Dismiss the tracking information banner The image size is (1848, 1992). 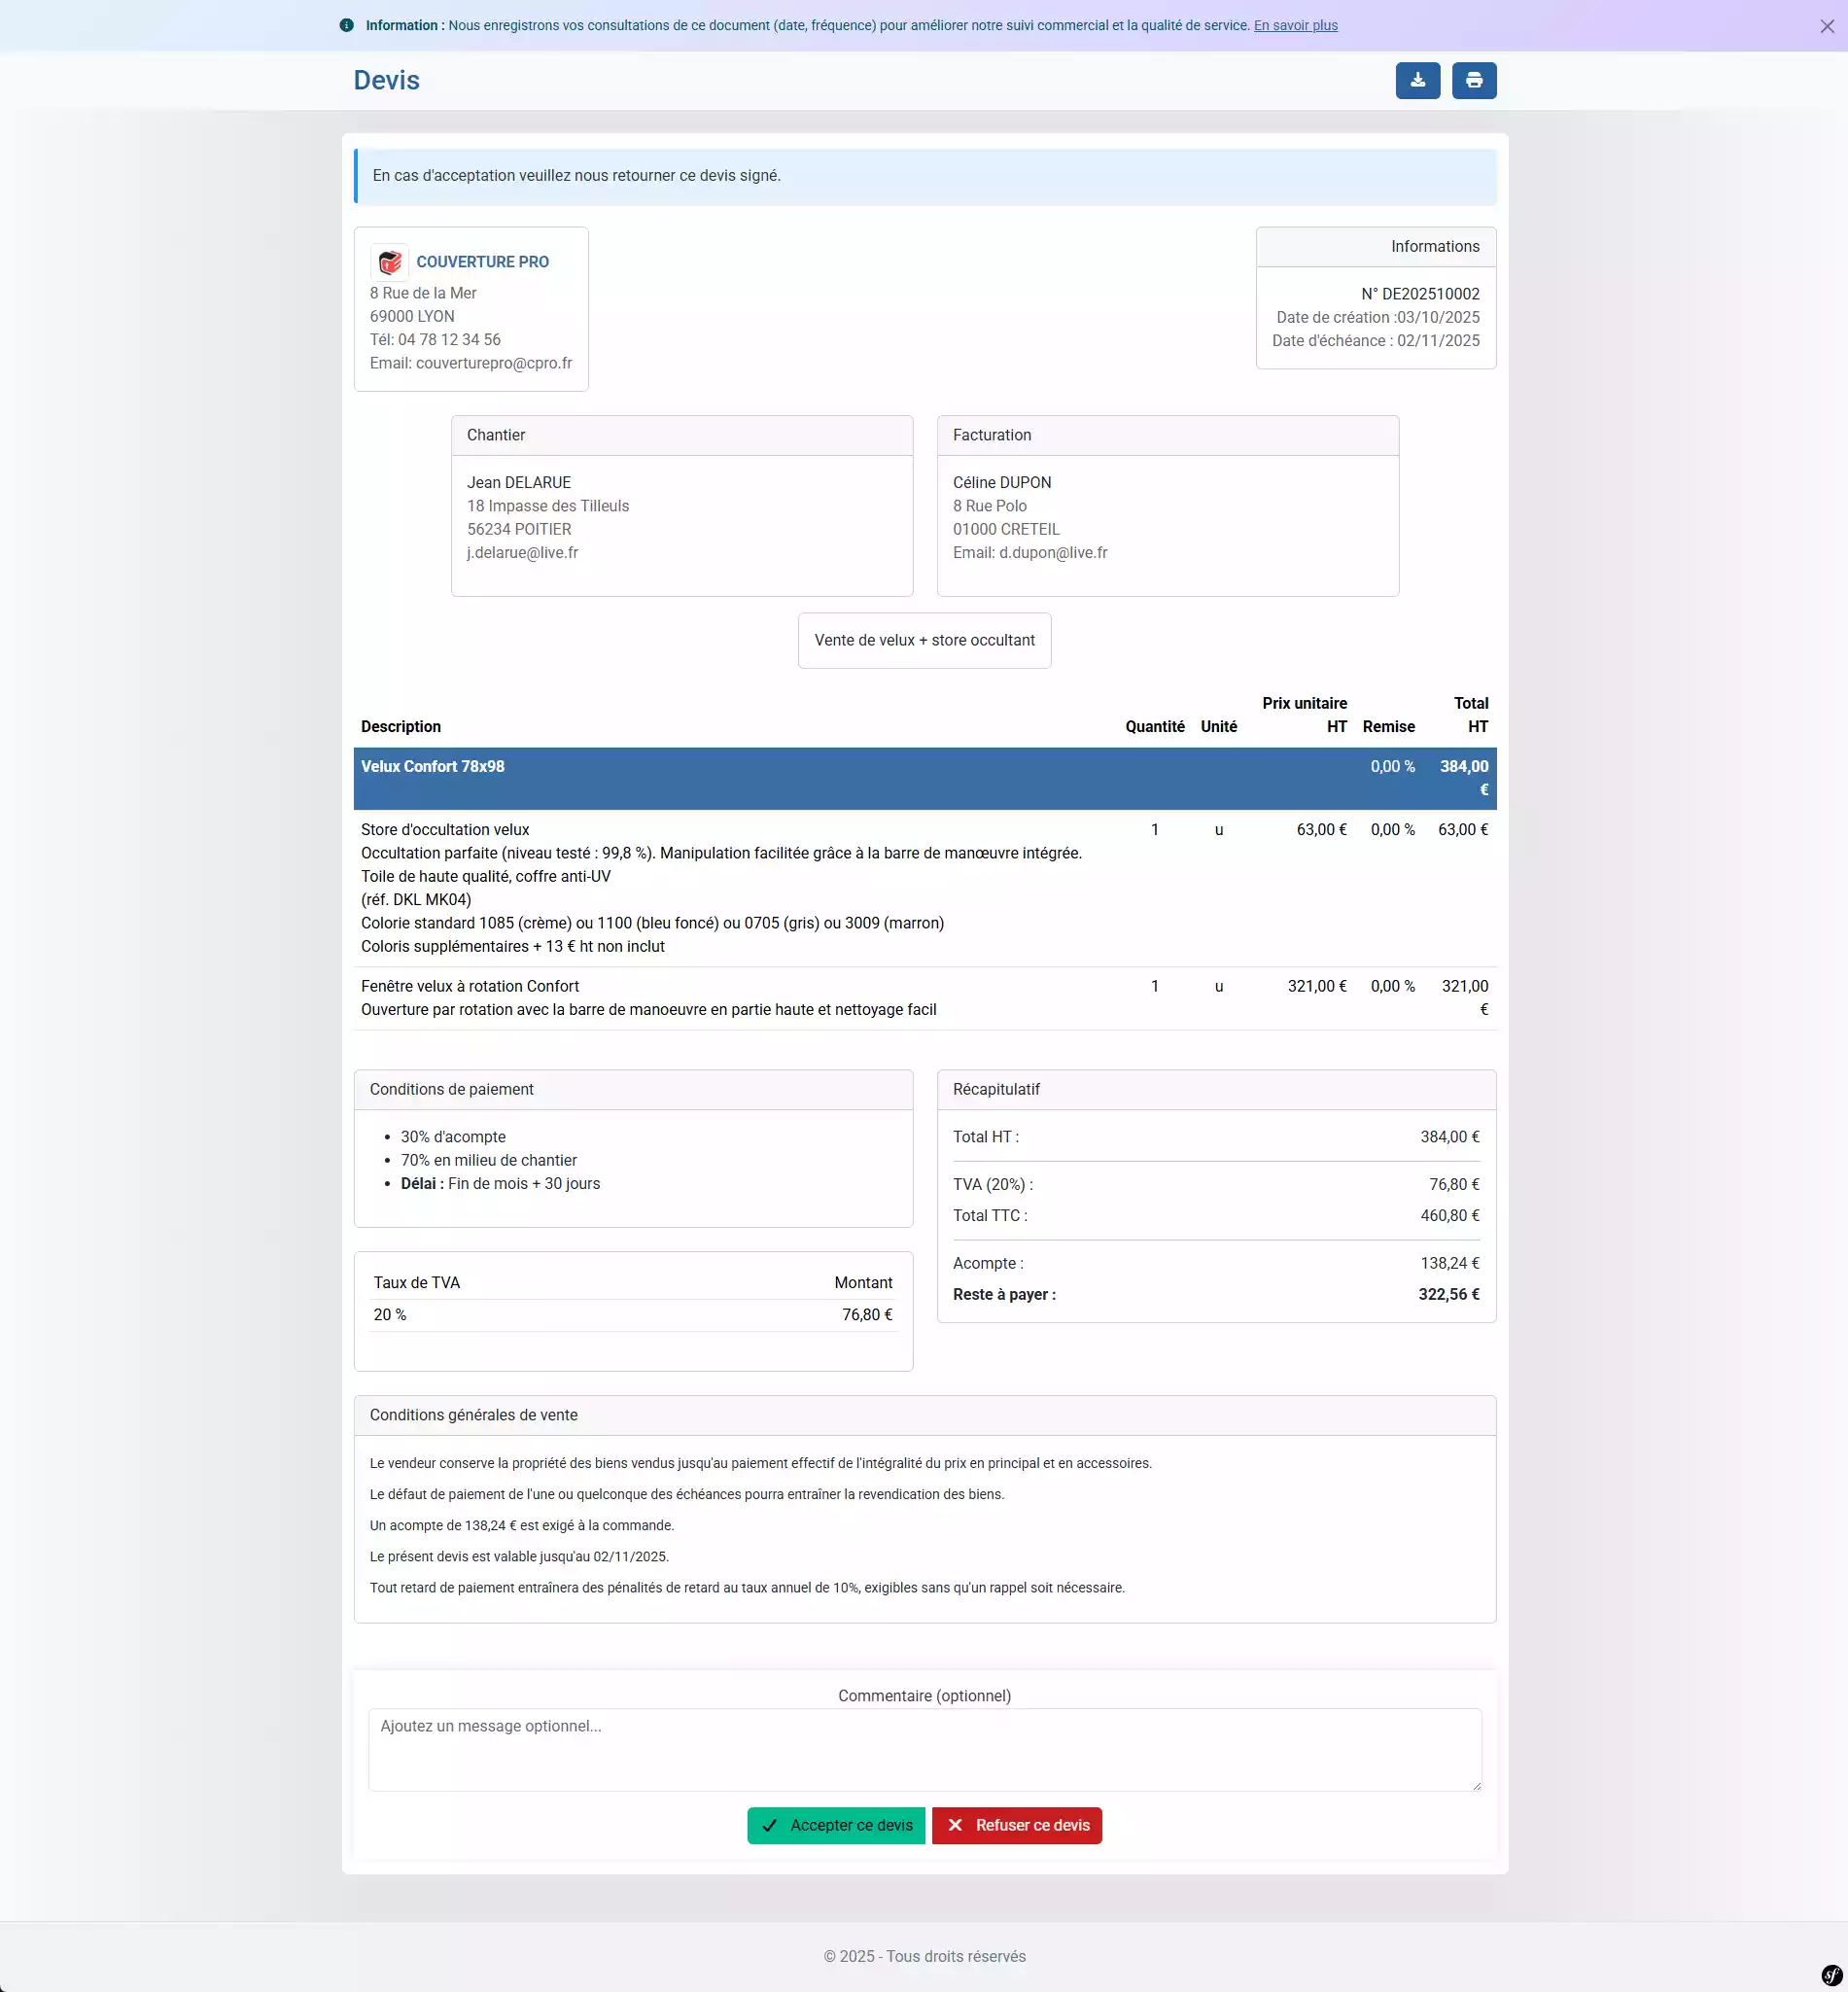pos(1825,26)
